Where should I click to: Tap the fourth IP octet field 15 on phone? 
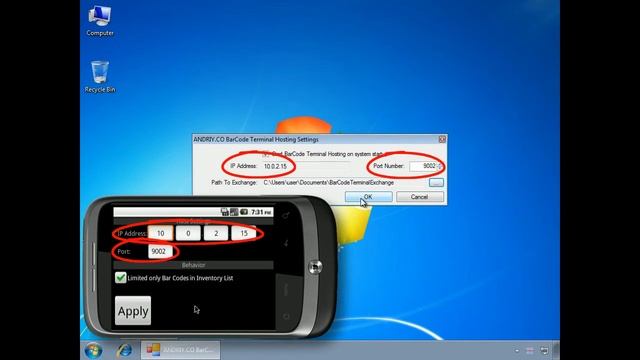244,233
